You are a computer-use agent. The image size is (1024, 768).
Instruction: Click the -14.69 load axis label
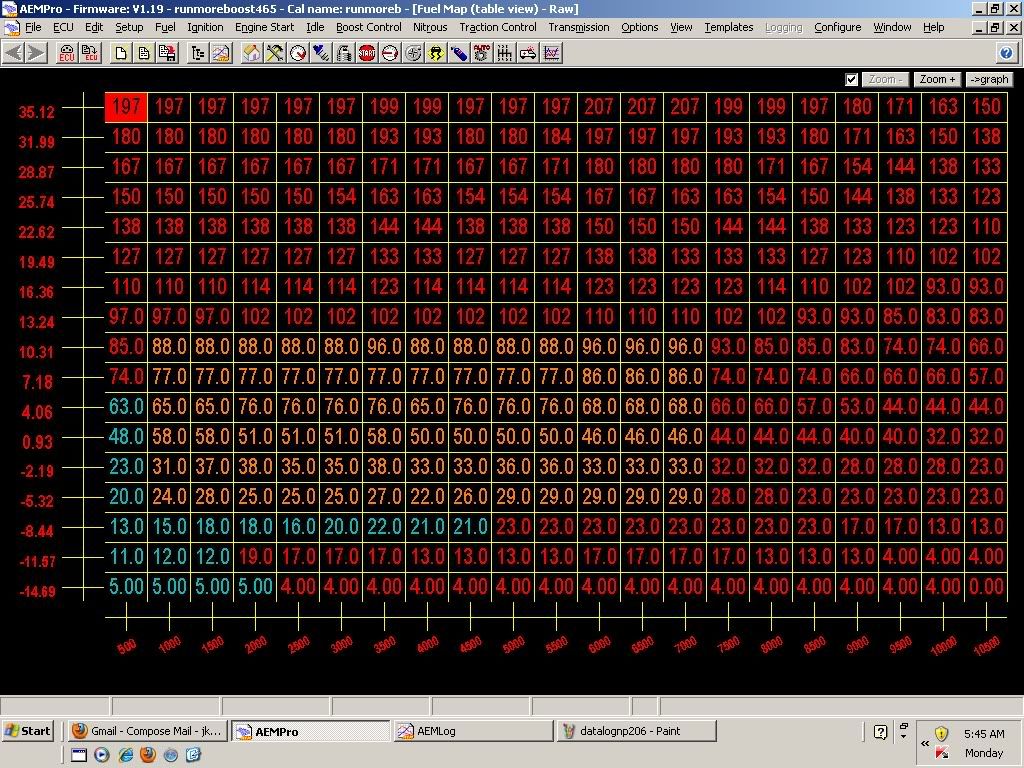(37, 592)
